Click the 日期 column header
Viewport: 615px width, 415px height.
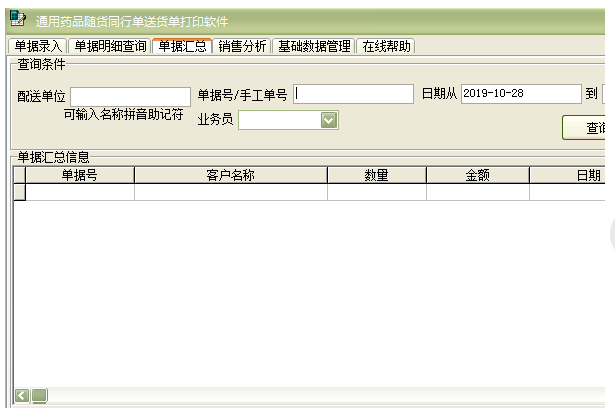(568, 175)
